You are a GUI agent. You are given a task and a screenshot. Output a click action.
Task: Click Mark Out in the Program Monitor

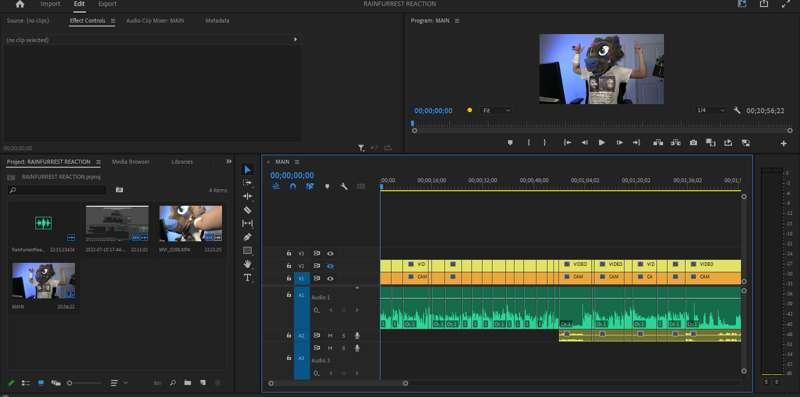tap(545, 143)
